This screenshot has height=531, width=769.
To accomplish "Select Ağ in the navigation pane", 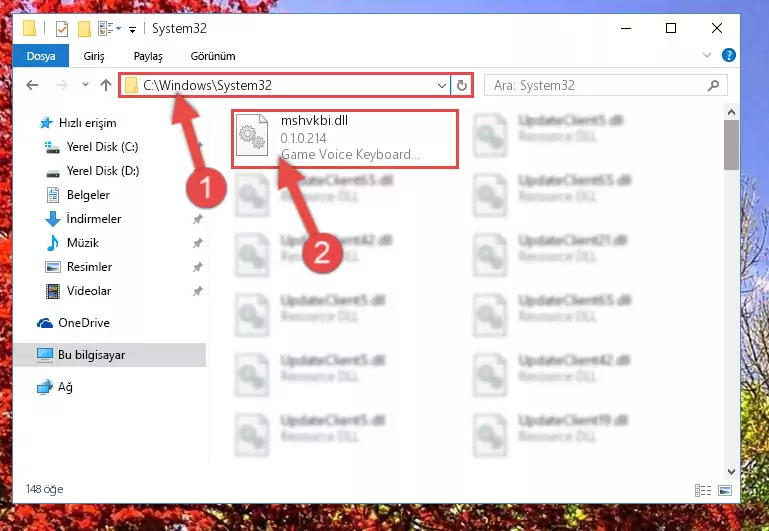I will pyautogui.click(x=65, y=387).
